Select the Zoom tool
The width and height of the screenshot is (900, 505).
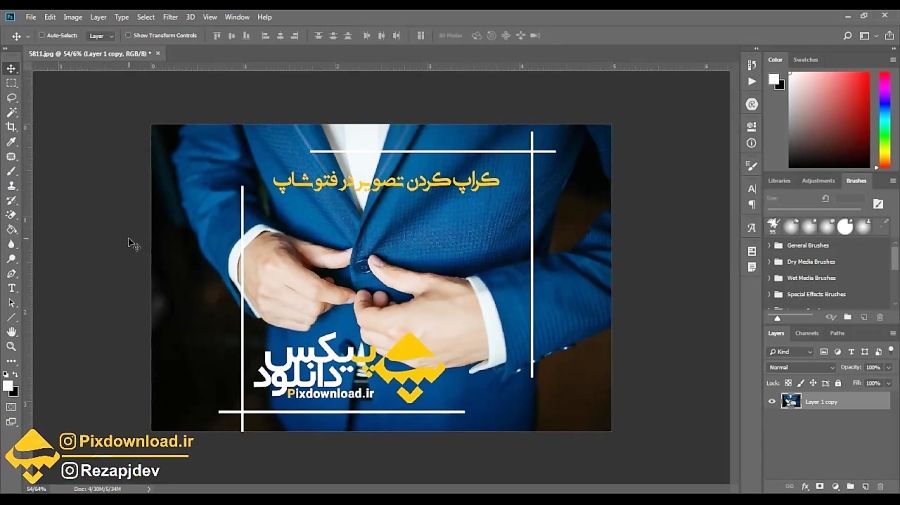point(11,347)
